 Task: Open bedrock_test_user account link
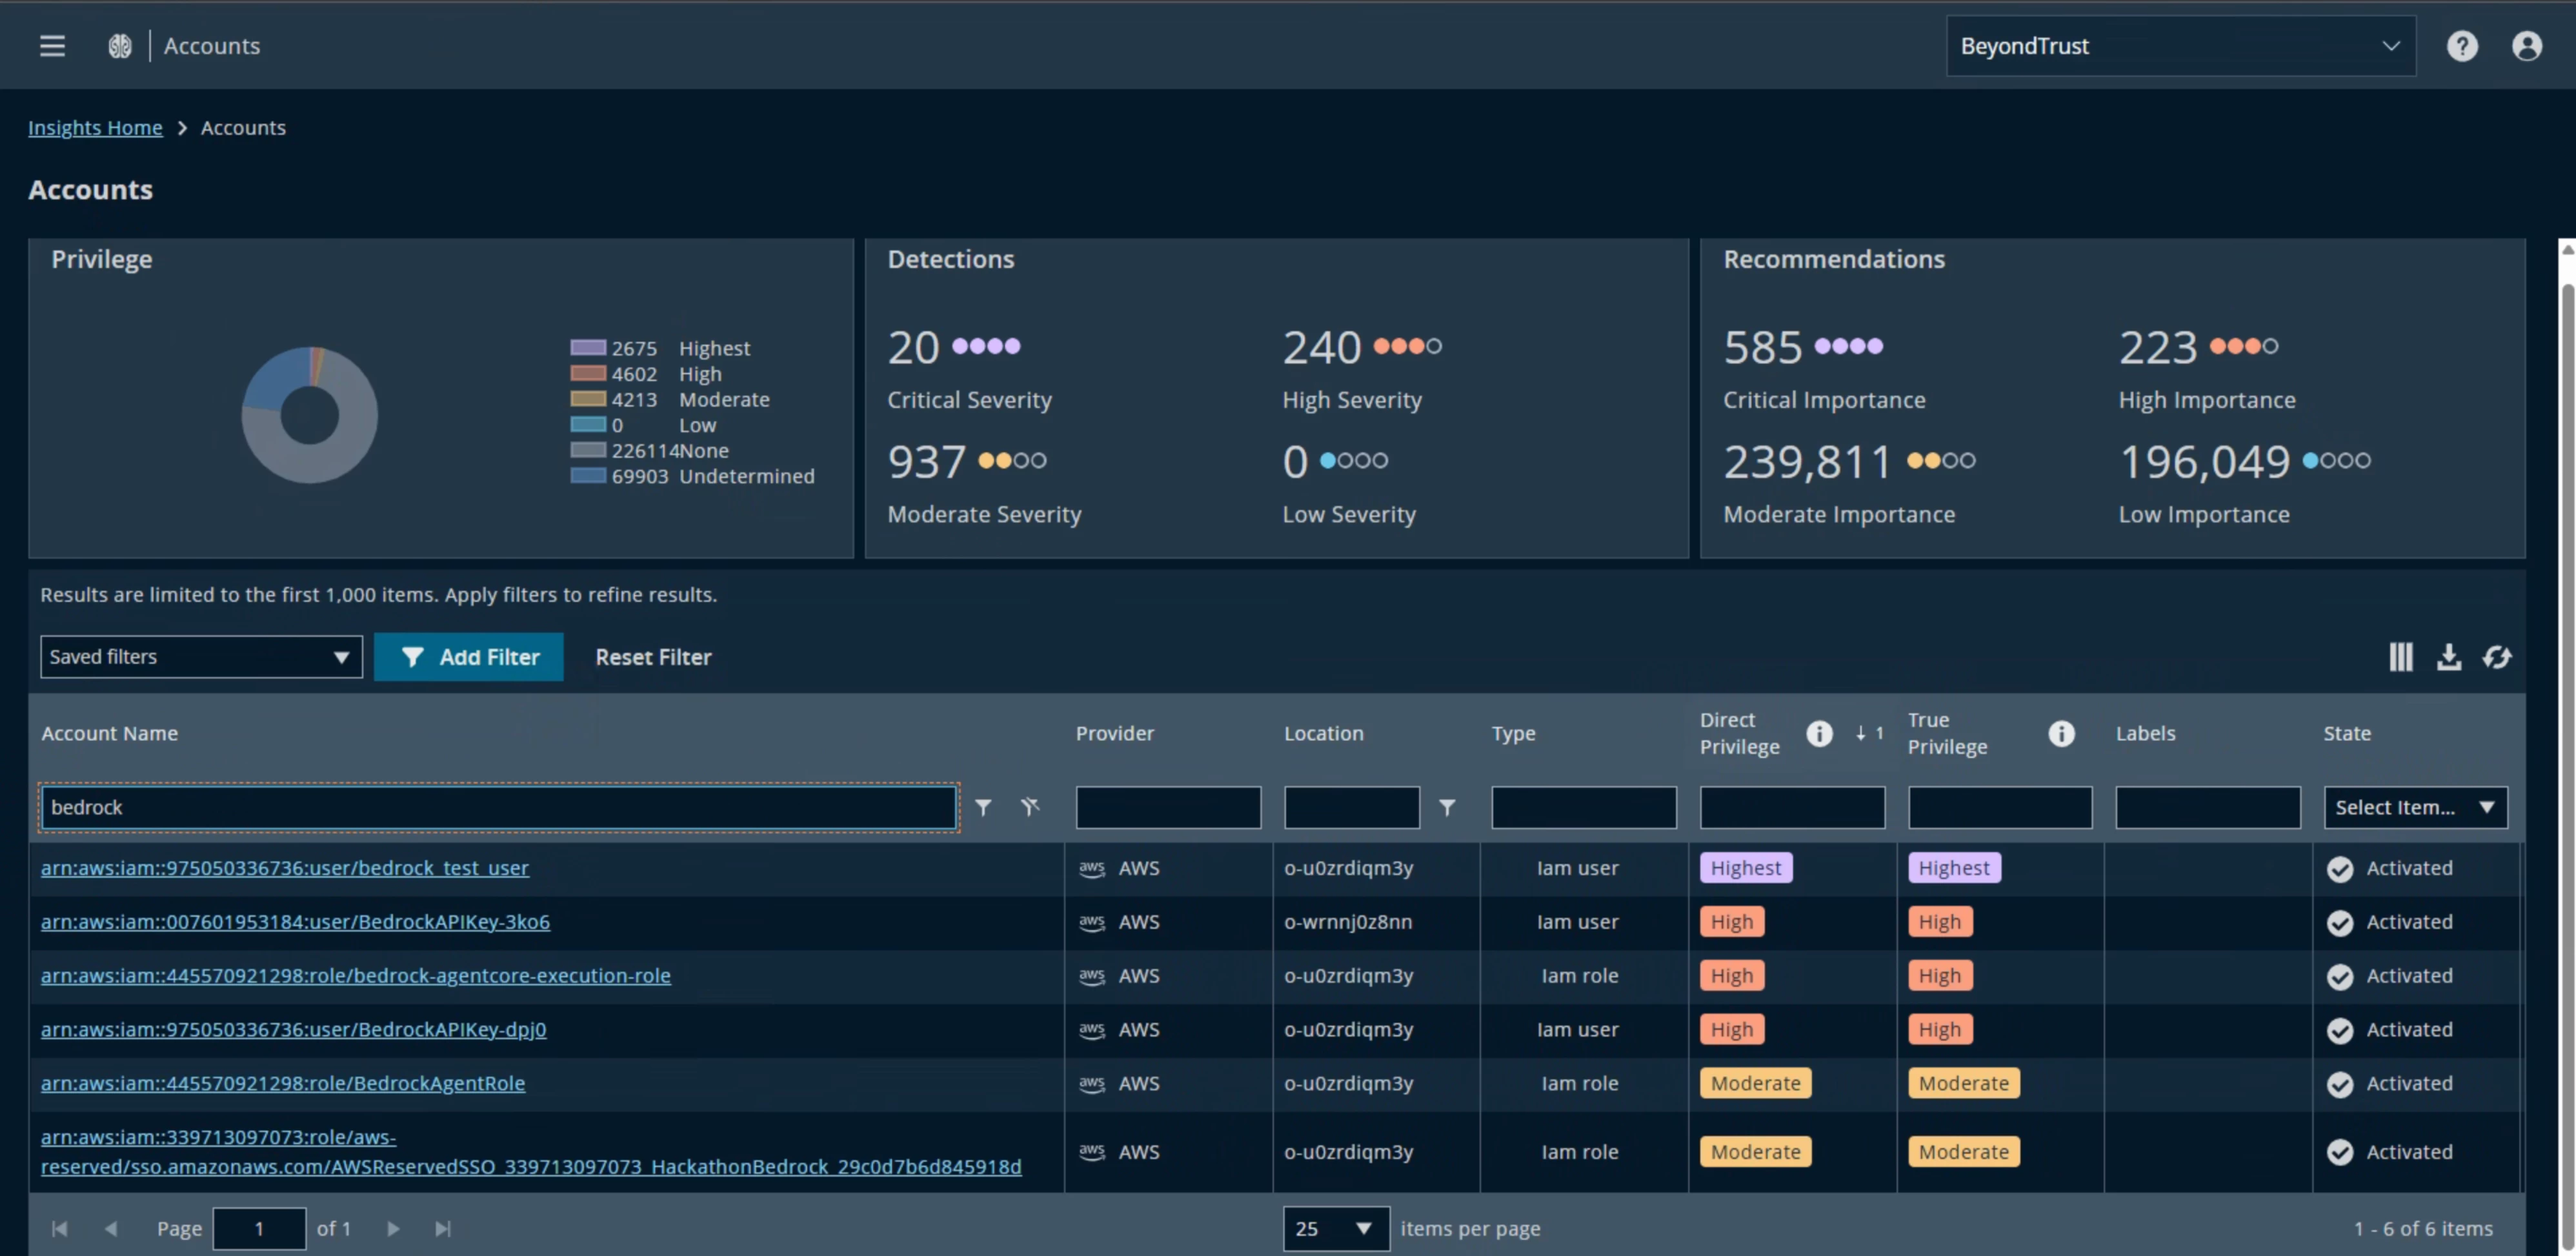[x=284, y=868]
